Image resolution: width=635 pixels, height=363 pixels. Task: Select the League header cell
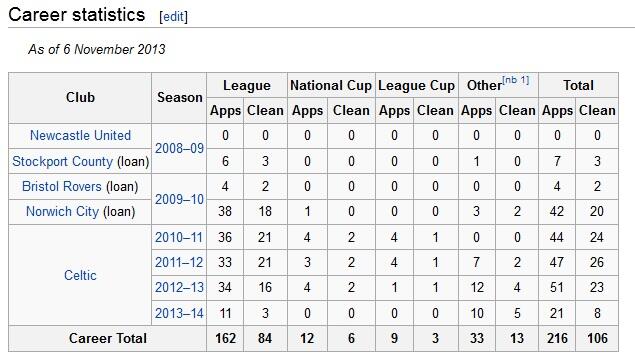click(247, 85)
